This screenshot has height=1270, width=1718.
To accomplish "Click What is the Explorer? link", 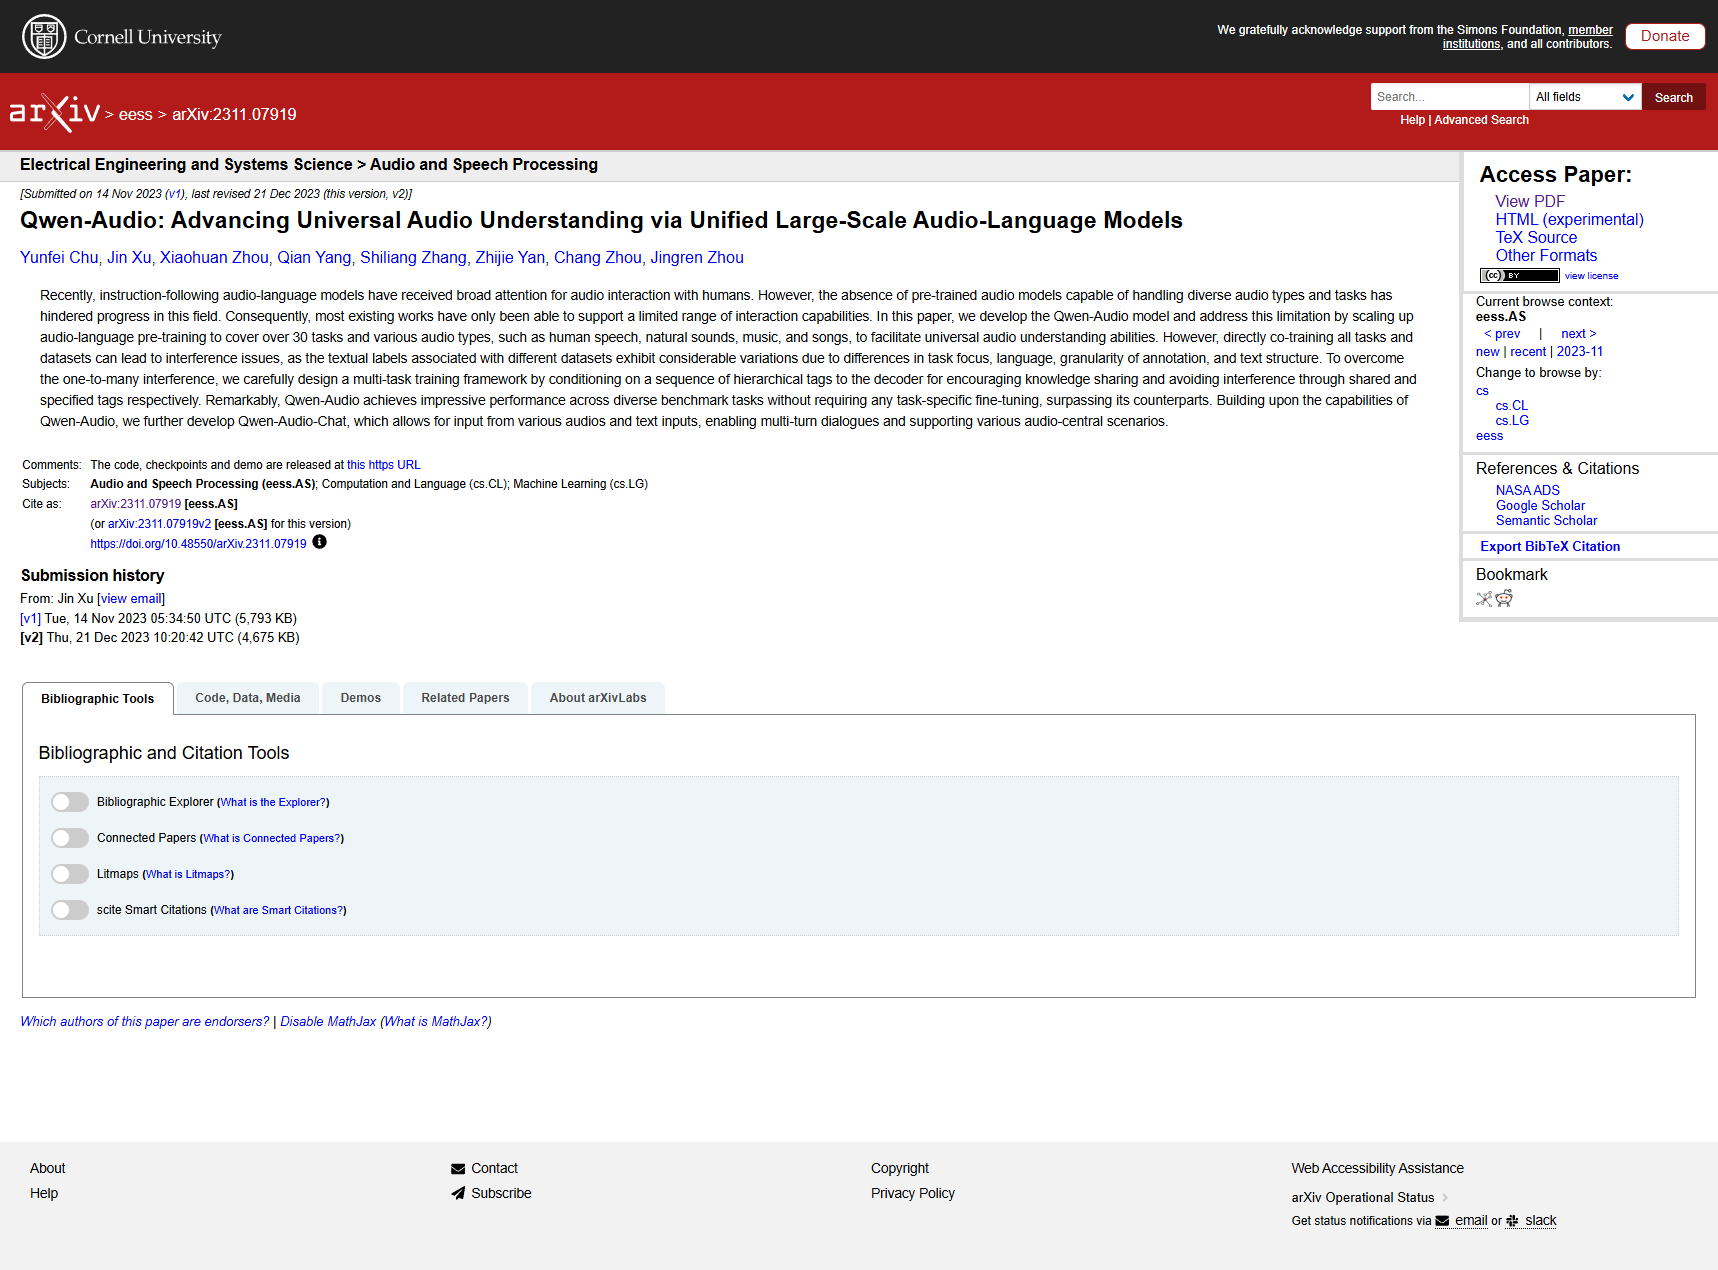I will tap(273, 803).
